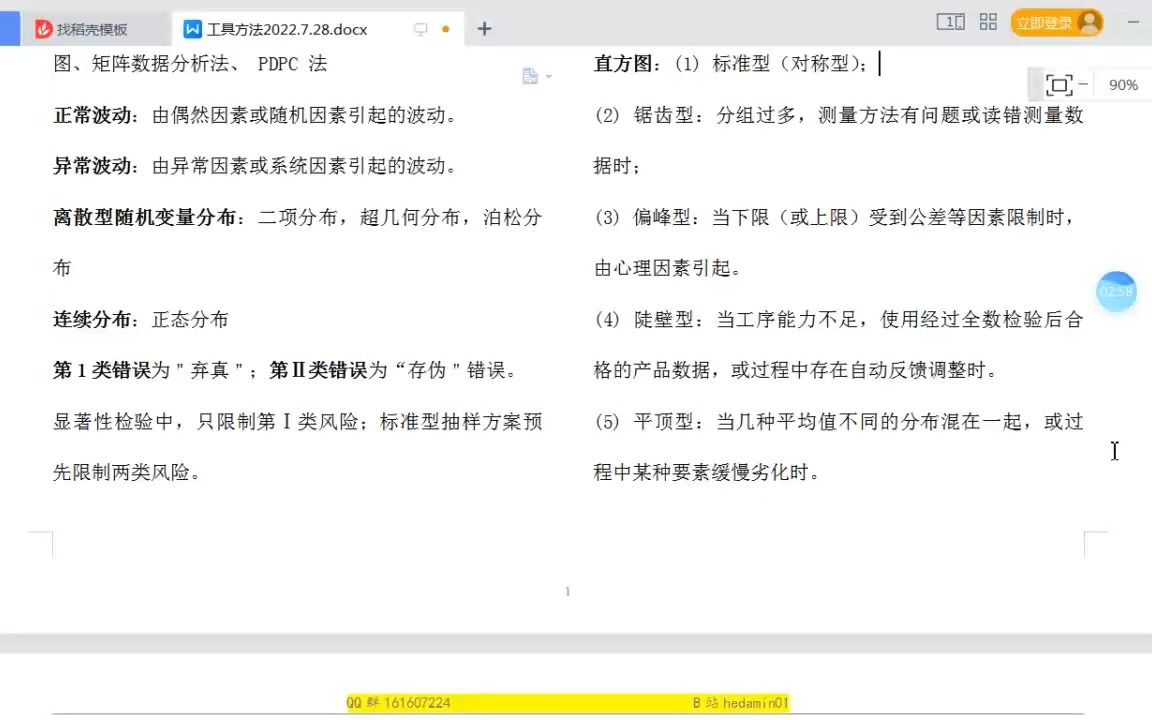
Task: Toggle the screen-share monitor on the docx tab
Action: [x=420, y=29]
